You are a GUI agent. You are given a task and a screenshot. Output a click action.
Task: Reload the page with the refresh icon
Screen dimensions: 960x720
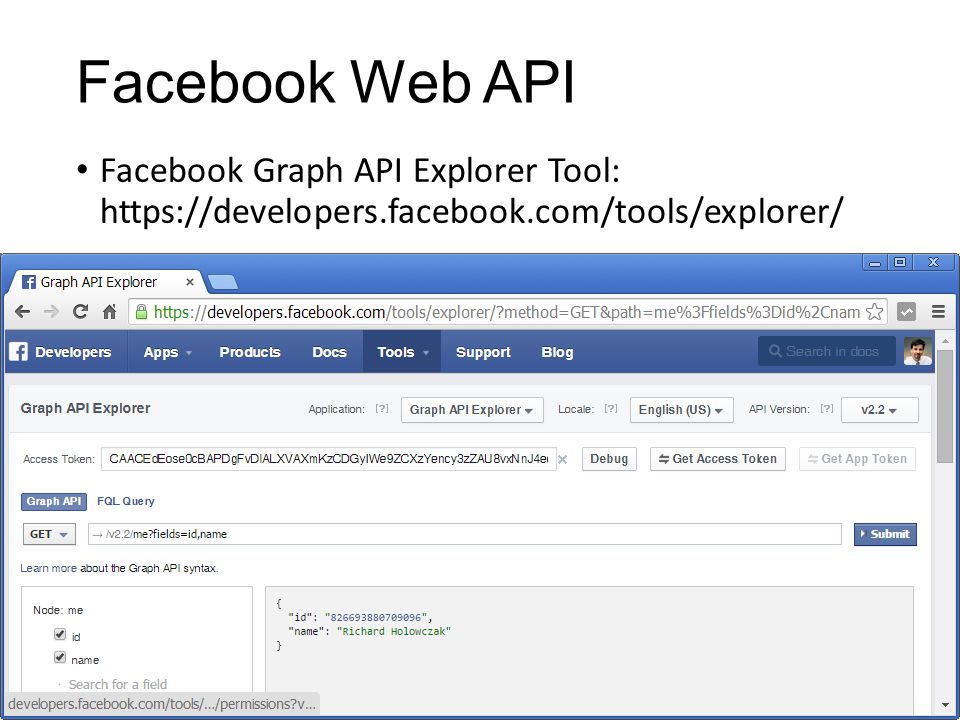click(x=80, y=312)
